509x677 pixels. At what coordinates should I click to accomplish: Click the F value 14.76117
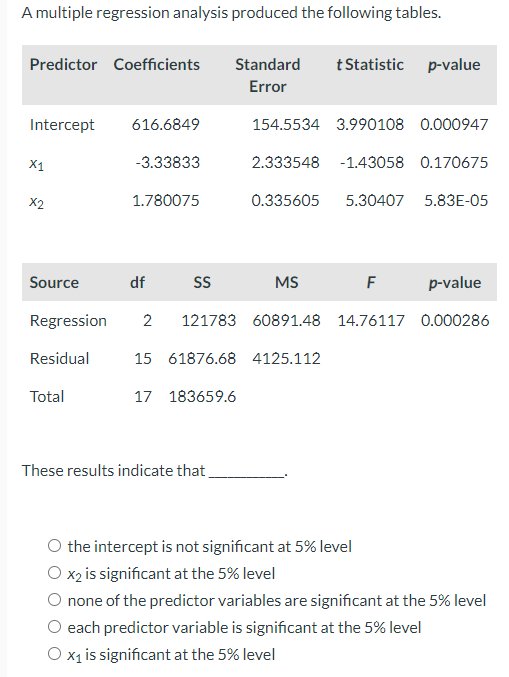coord(371,320)
